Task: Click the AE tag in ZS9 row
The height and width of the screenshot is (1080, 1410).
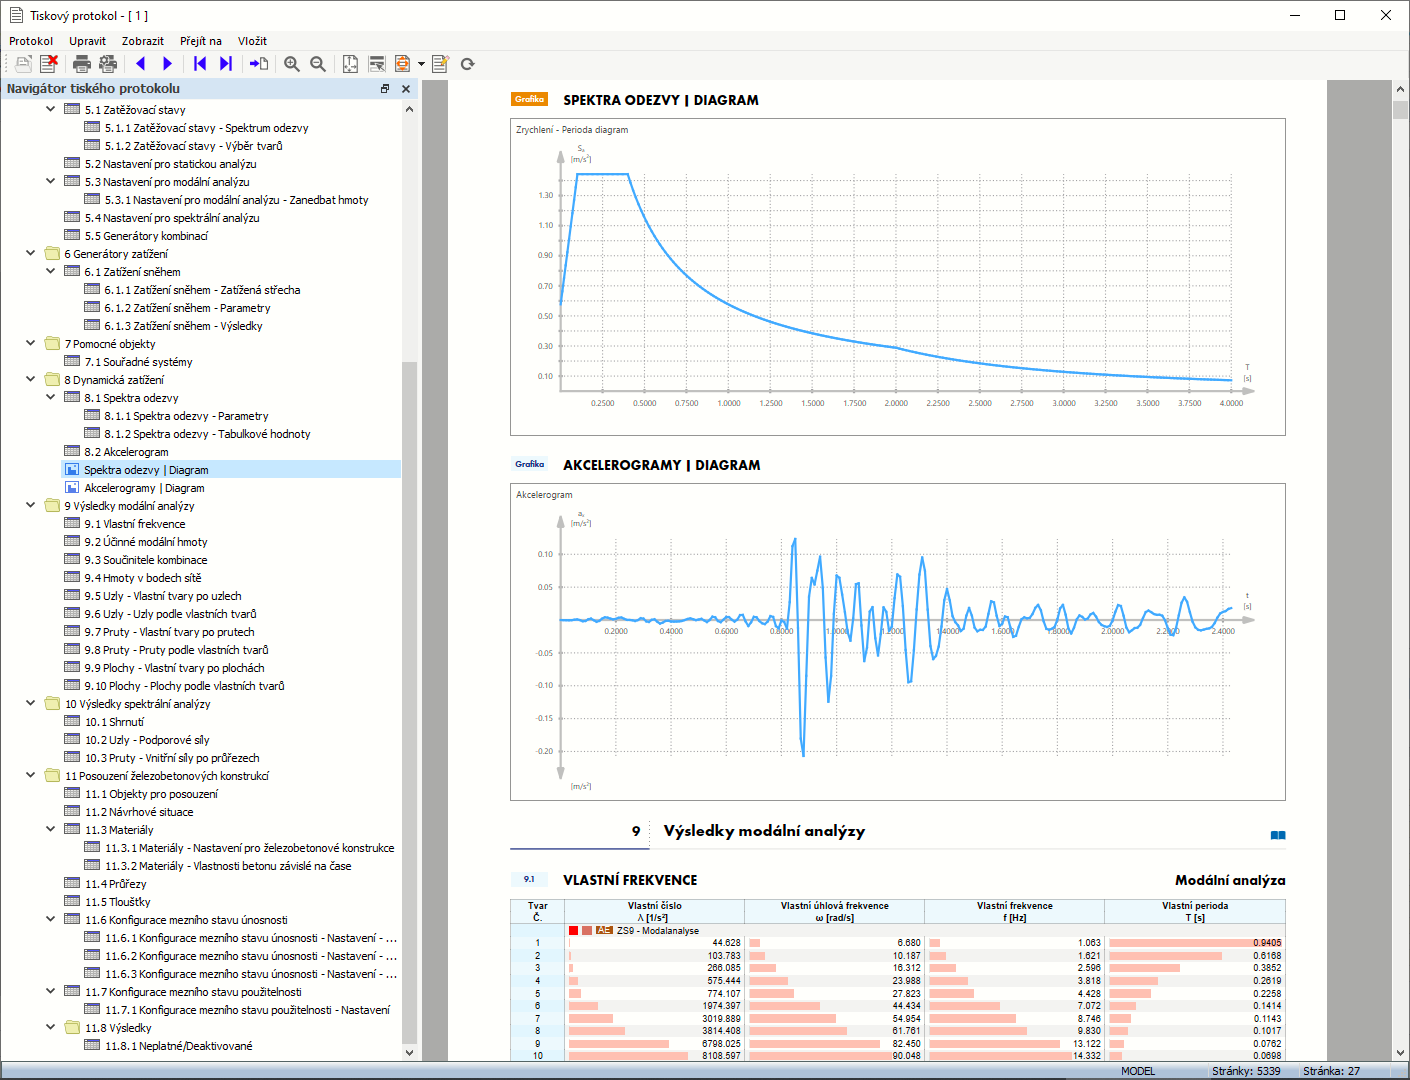Action: tap(604, 930)
